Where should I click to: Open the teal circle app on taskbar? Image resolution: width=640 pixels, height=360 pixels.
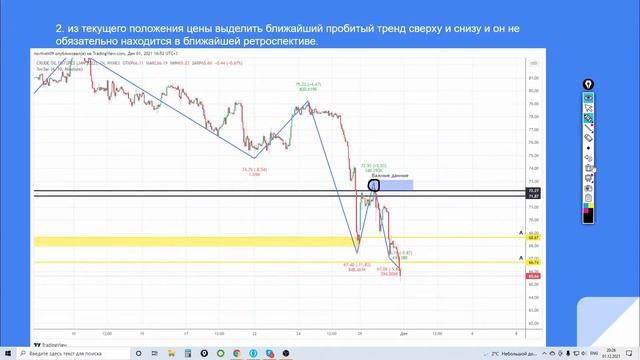[253, 353]
